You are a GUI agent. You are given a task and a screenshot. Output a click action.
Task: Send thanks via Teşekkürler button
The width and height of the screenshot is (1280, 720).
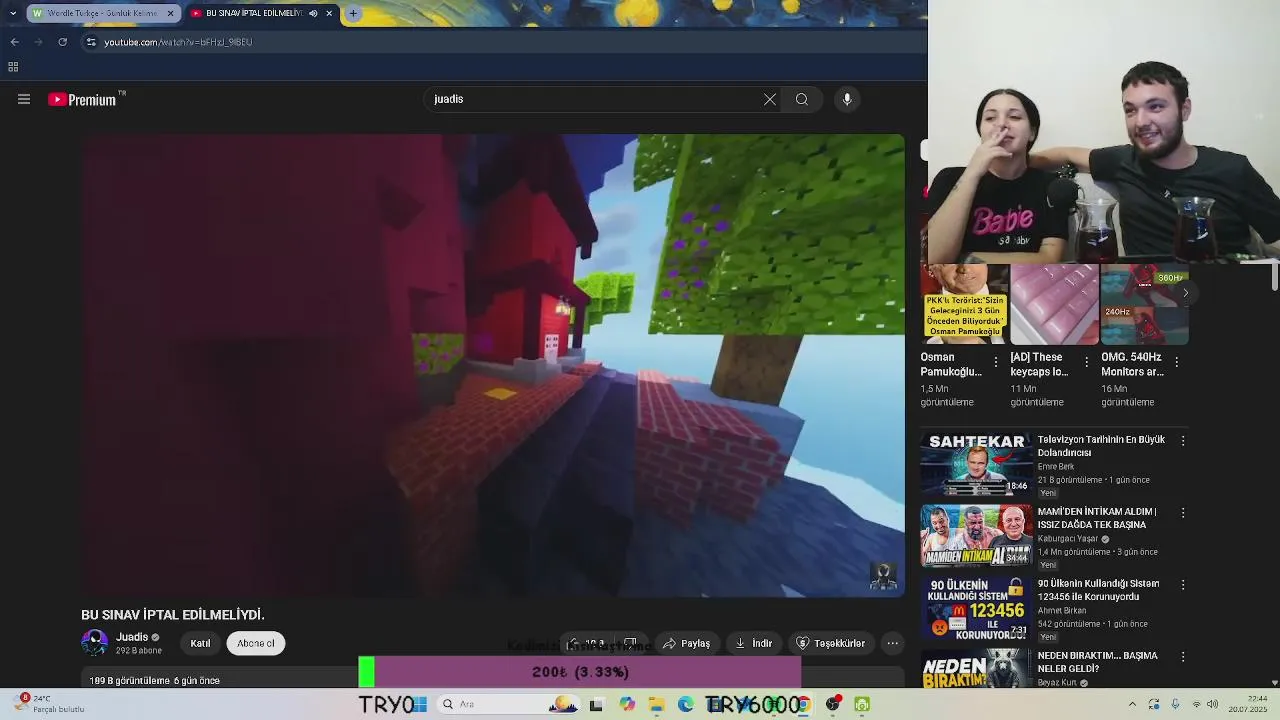[x=830, y=643]
